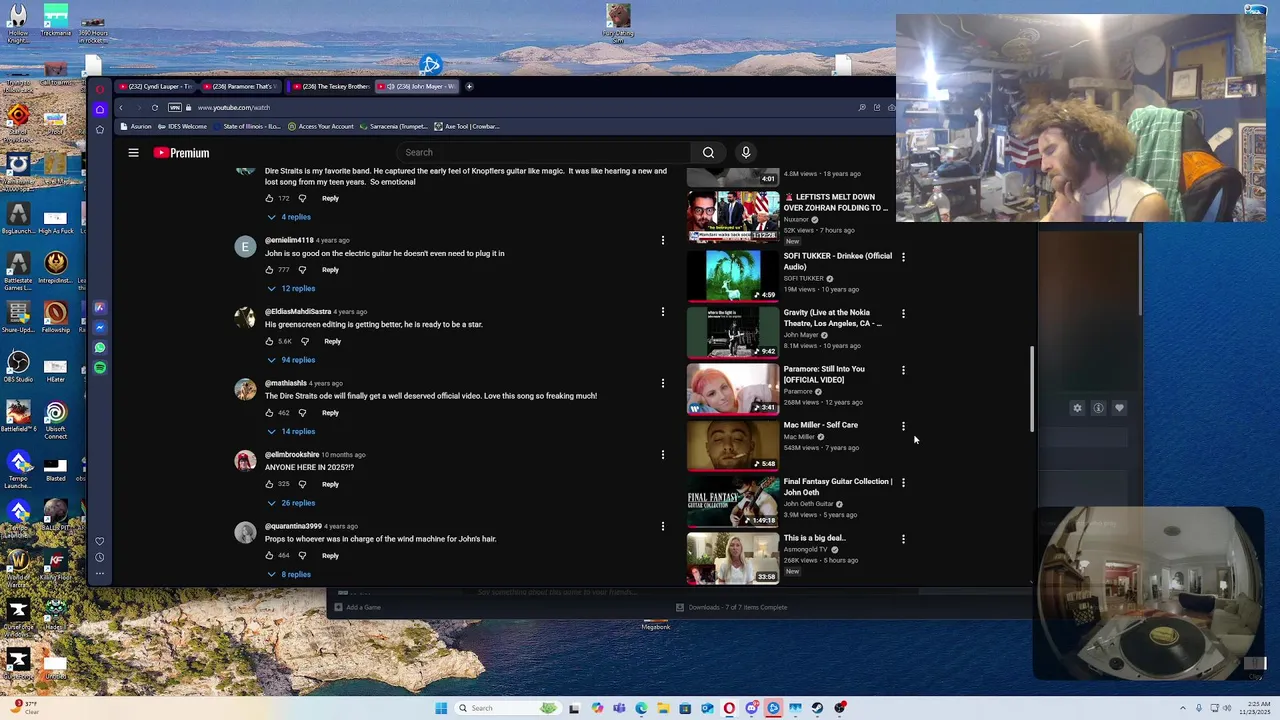
Task: Open the Access Your Account bookmark
Action: 321,127
